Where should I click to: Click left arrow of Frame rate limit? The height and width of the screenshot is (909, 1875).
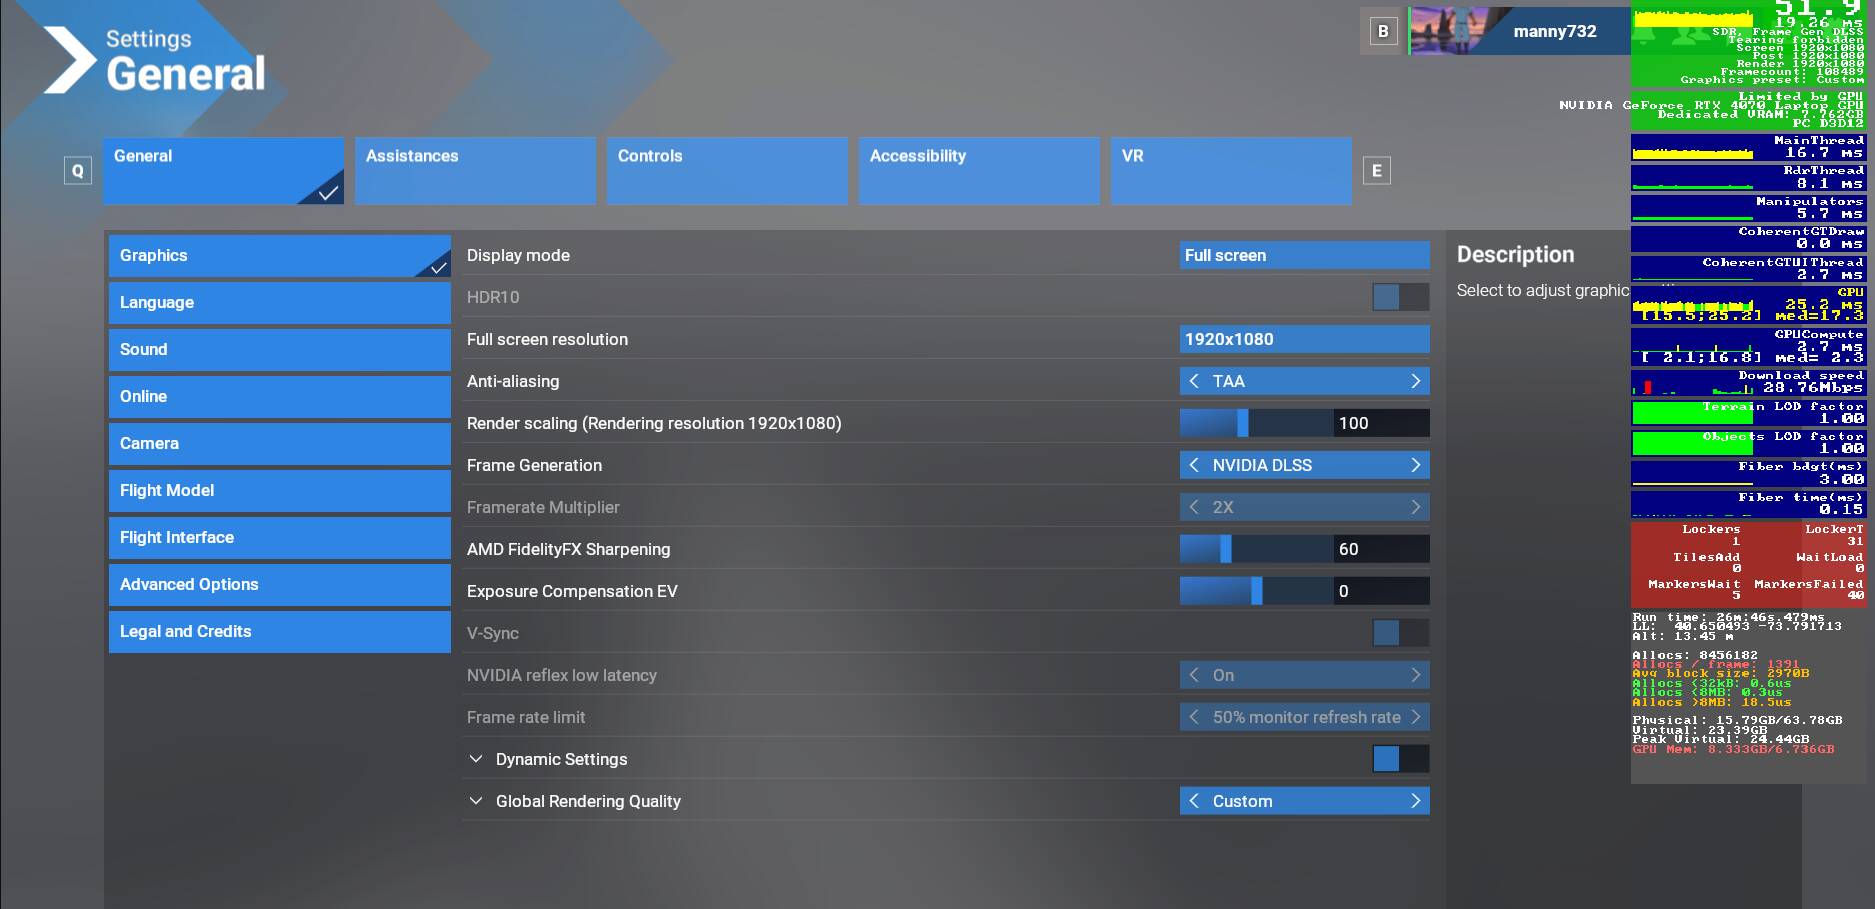(x=1194, y=717)
